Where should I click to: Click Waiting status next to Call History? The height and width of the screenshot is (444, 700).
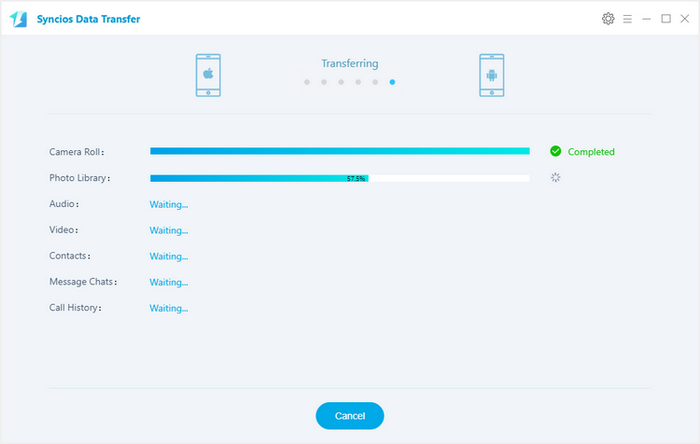(168, 309)
